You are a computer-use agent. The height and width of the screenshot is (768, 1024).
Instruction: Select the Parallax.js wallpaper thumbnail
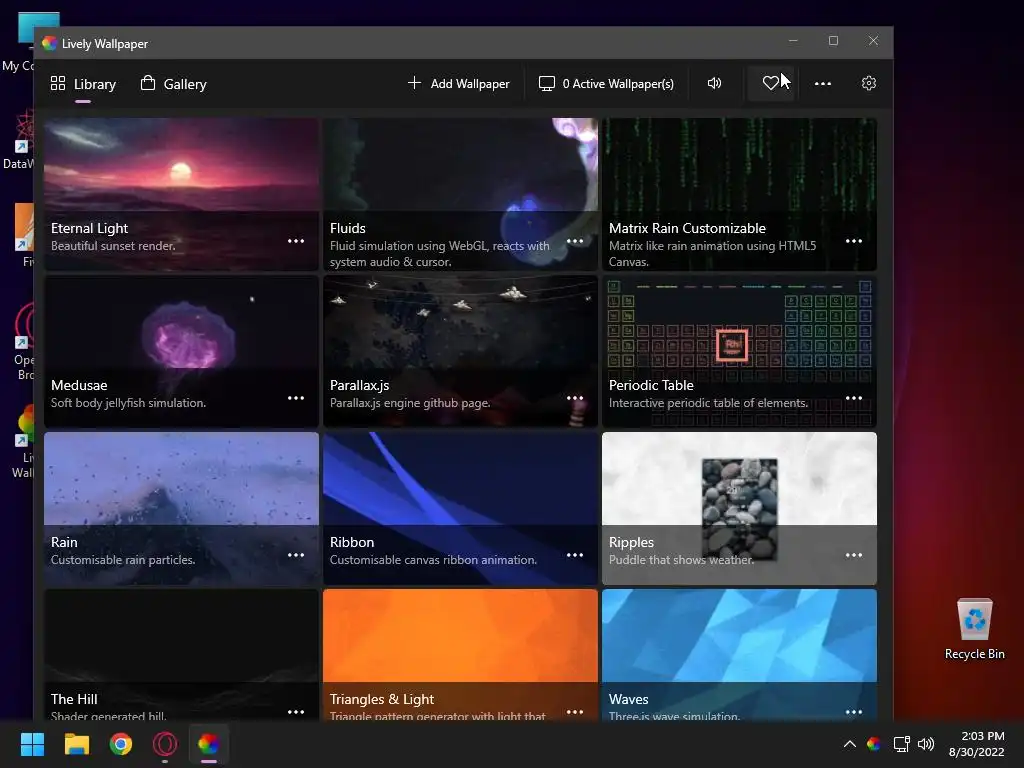tap(460, 351)
